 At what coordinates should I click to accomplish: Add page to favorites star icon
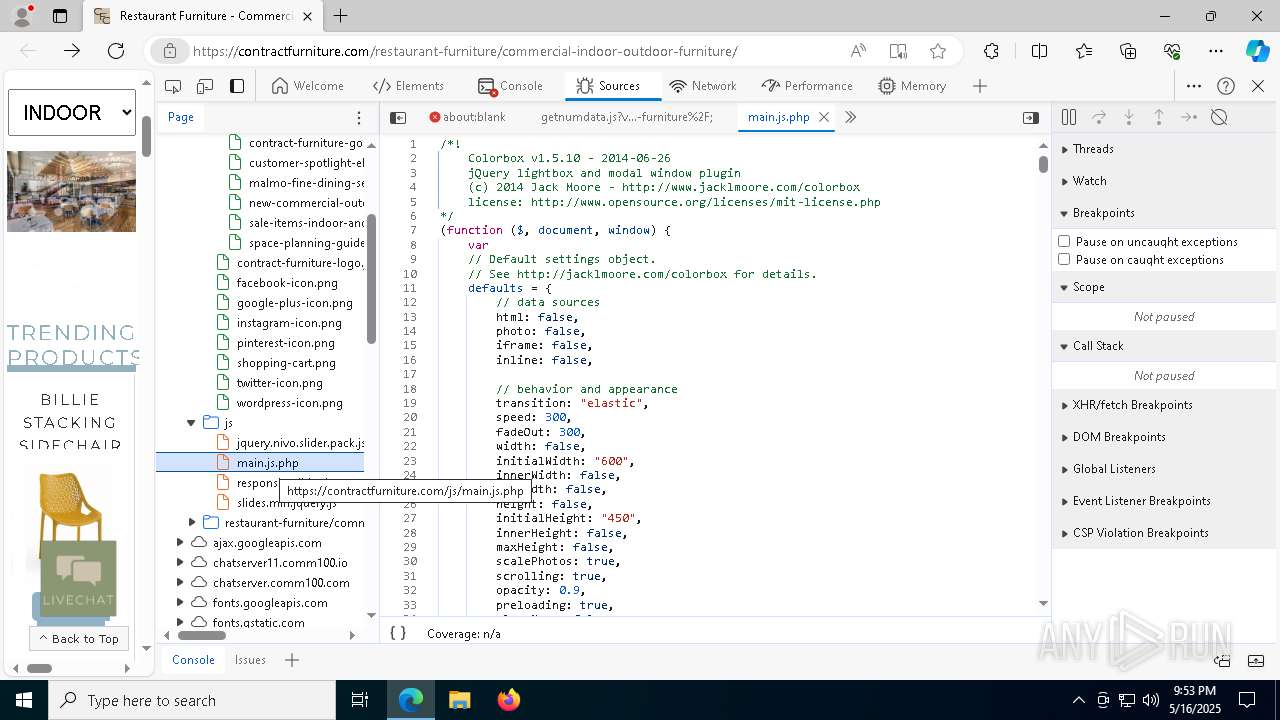click(937, 51)
